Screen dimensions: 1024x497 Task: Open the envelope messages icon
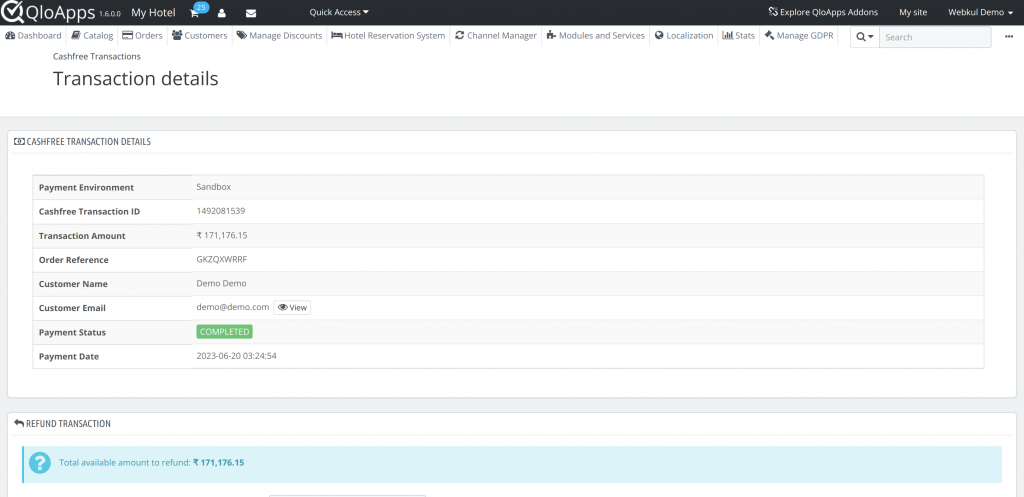tap(251, 13)
